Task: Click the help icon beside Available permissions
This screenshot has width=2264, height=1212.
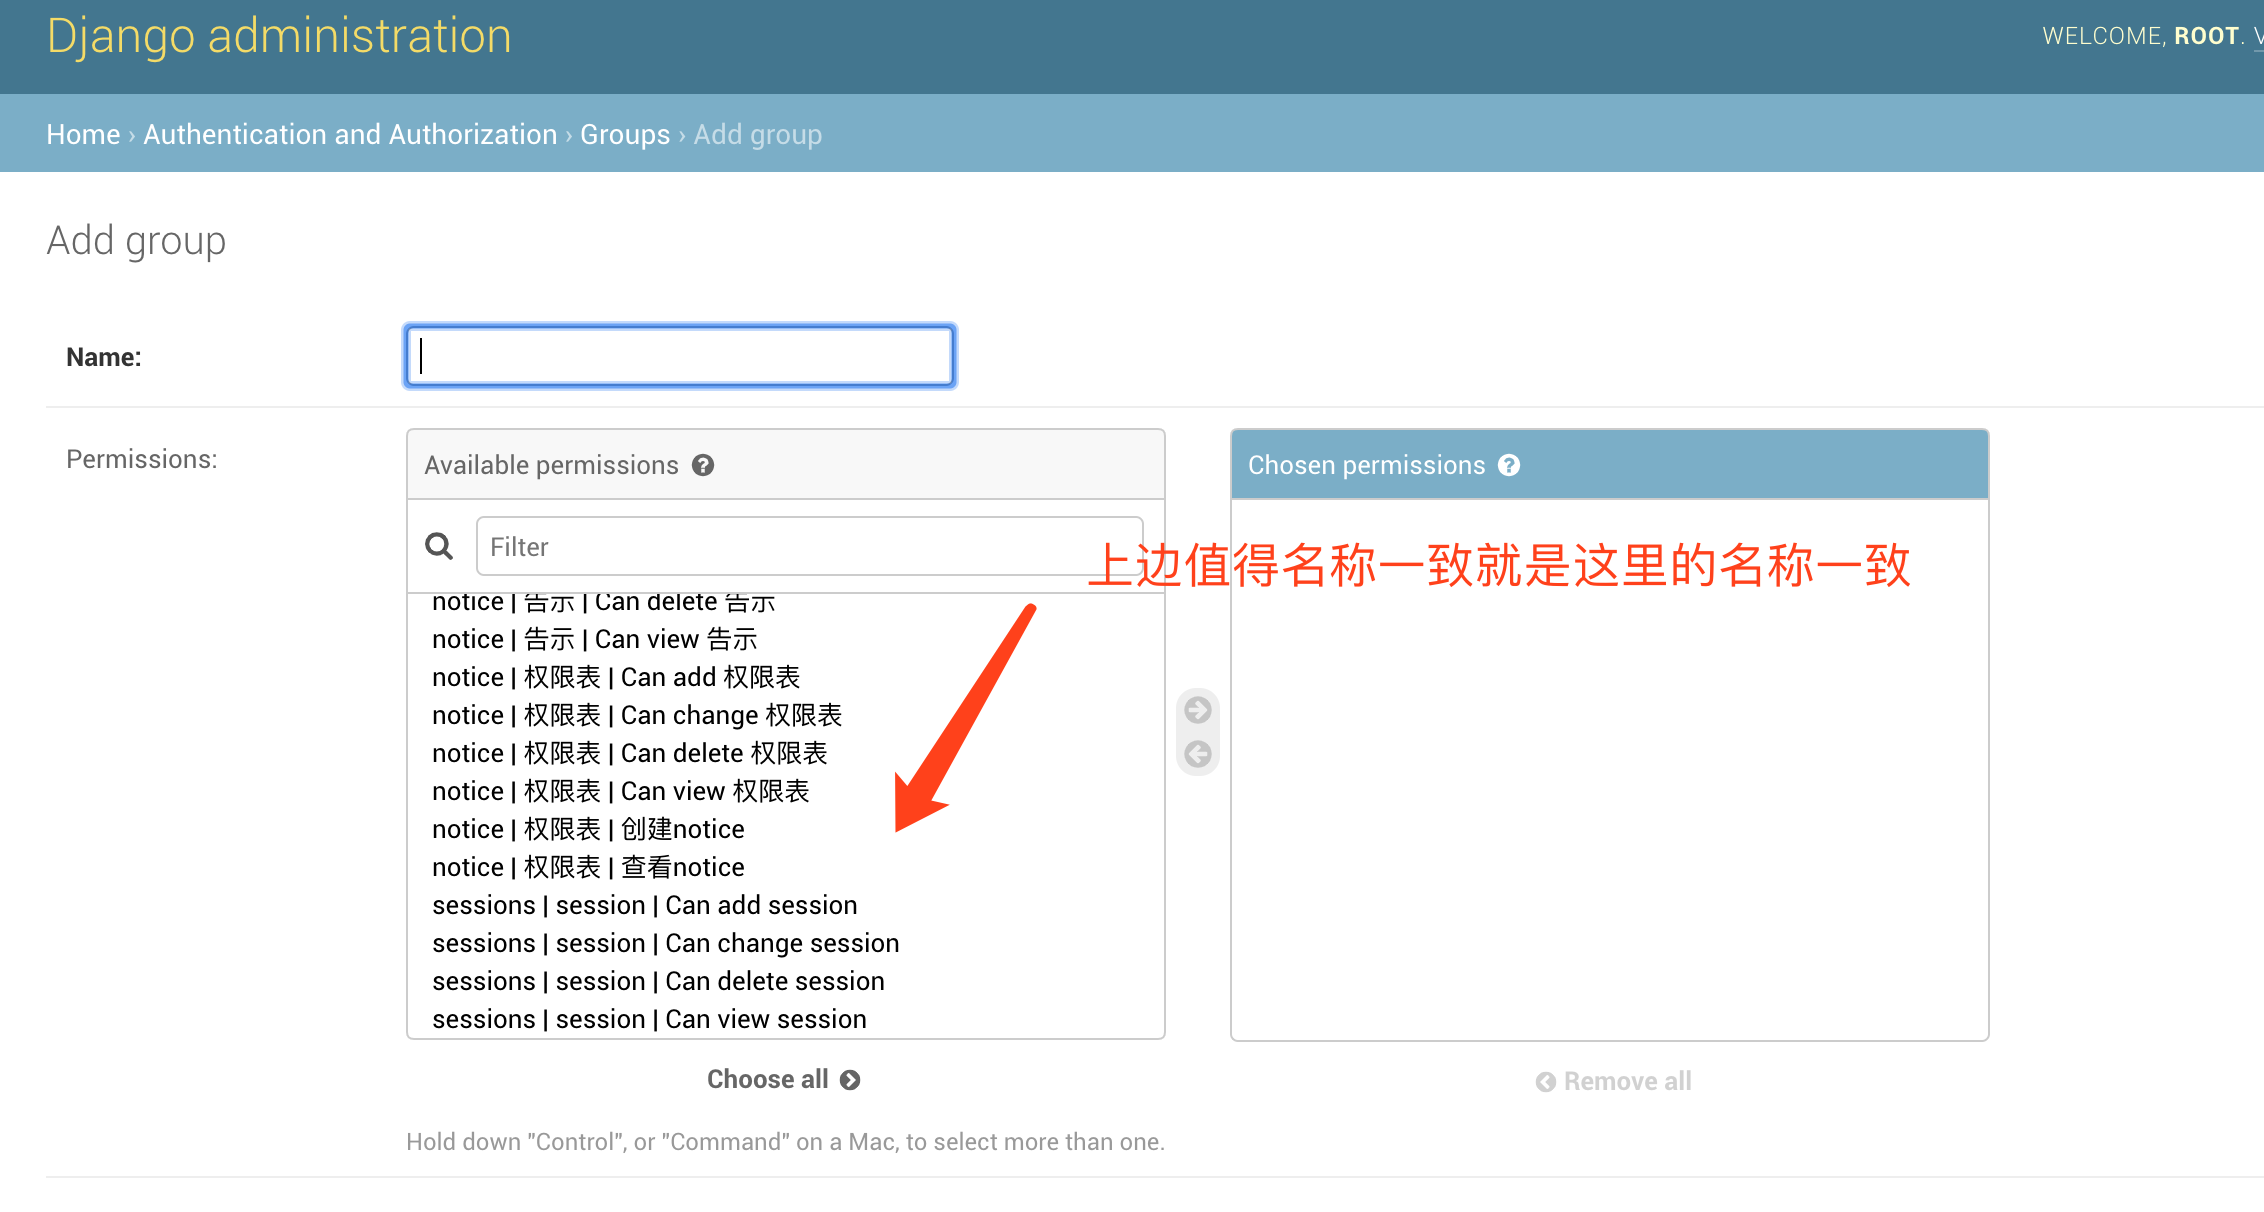Action: 703,465
